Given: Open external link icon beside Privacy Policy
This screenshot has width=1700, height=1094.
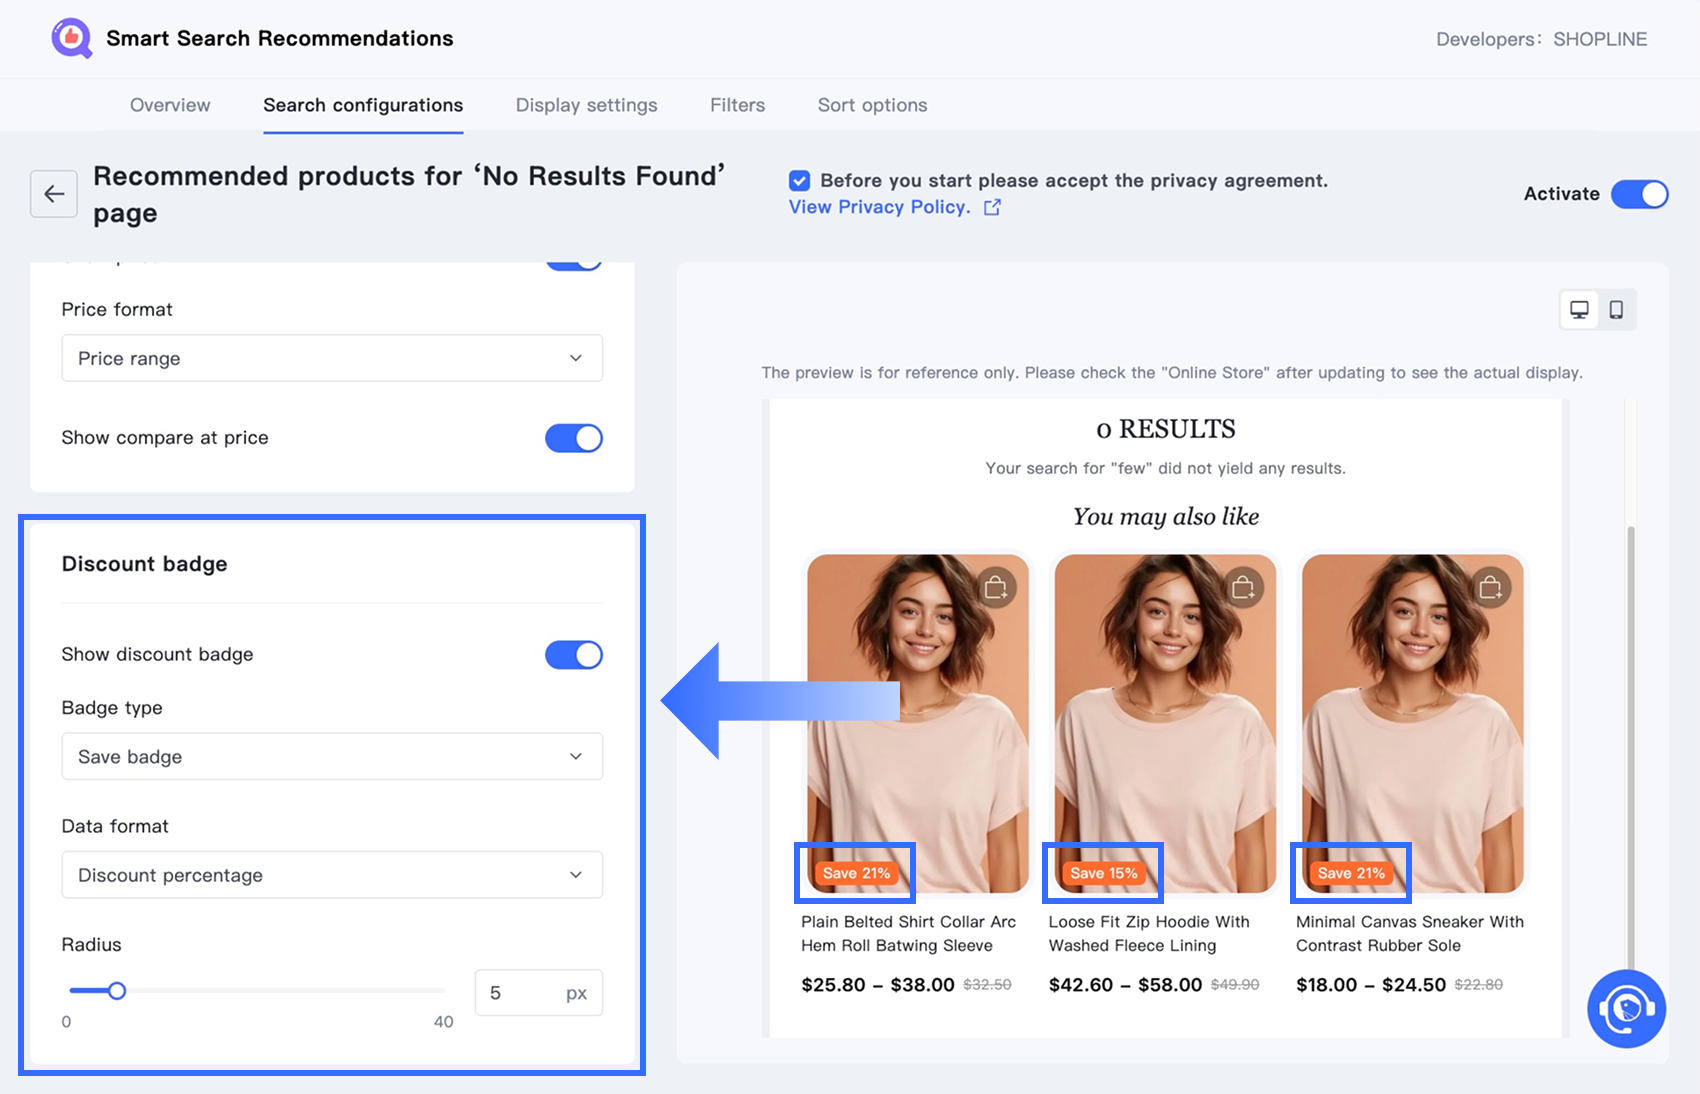Looking at the screenshot, I should click(992, 207).
